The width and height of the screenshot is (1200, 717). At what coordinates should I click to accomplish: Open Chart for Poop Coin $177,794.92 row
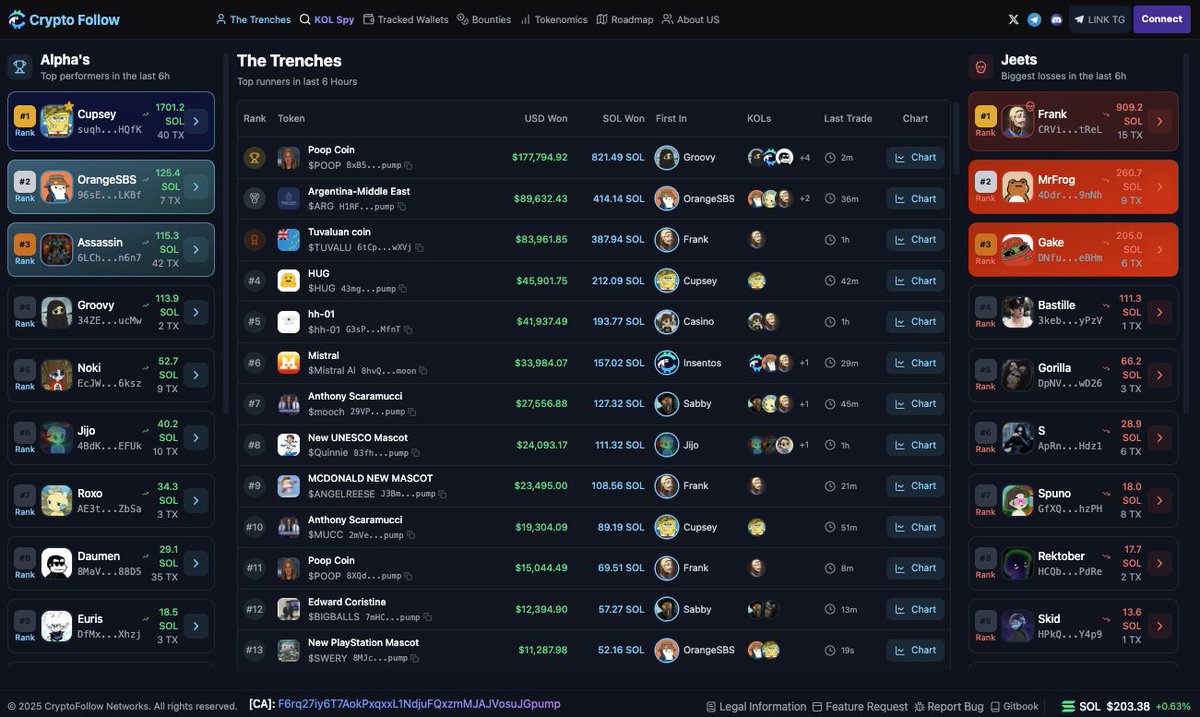pyautogui.click(x=915, y=157)
